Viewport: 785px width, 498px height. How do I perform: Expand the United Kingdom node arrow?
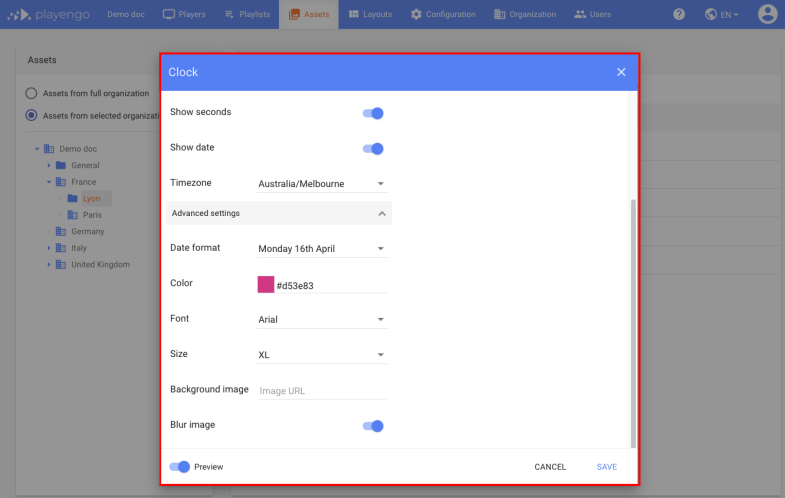(x=49, y=264)
